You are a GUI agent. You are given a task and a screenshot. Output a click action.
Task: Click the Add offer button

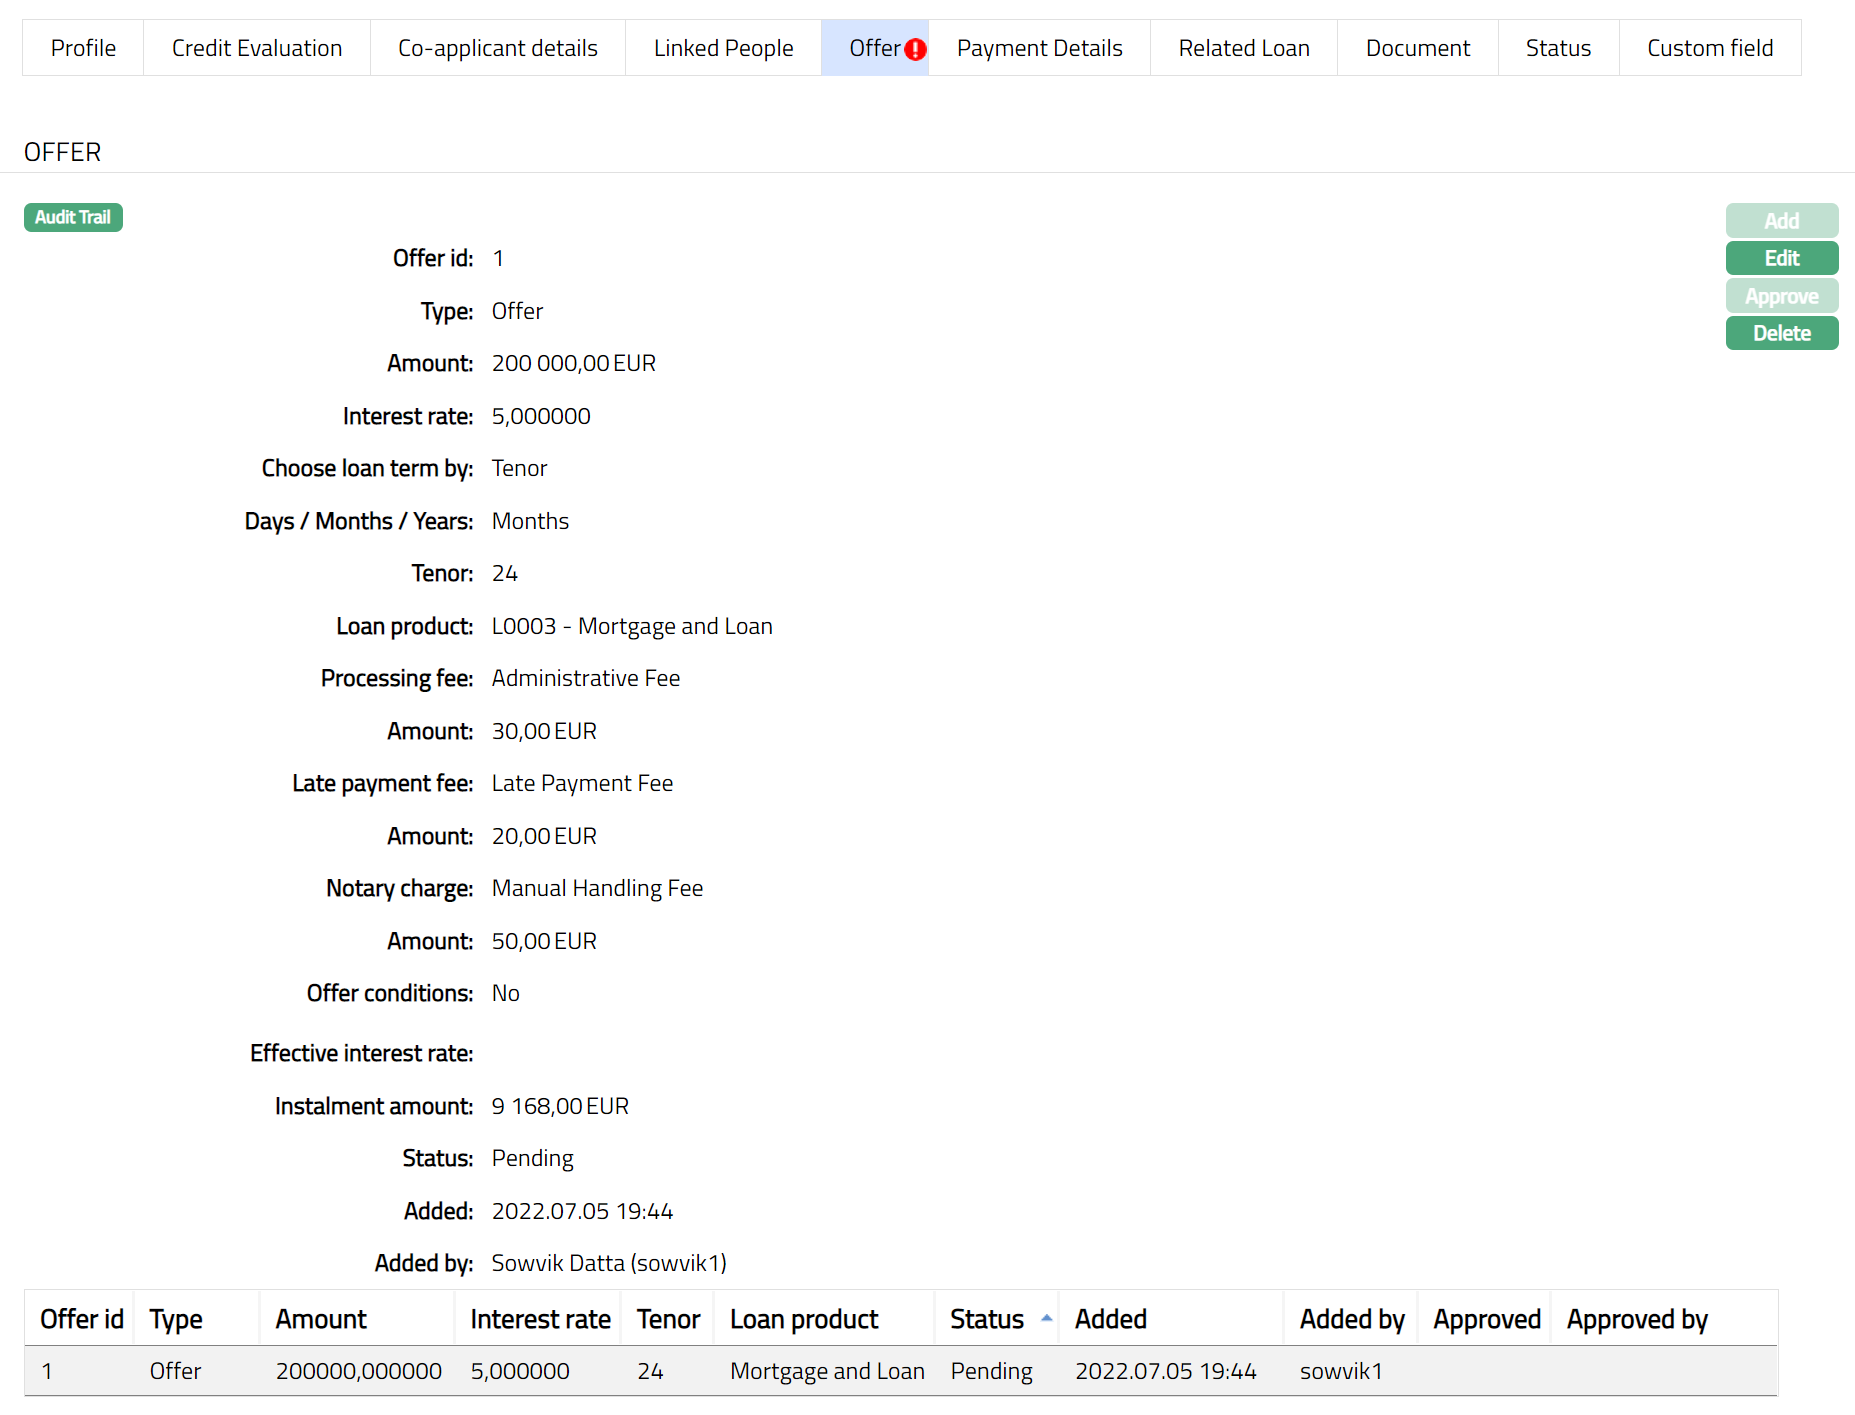(x=1781, y=220)
